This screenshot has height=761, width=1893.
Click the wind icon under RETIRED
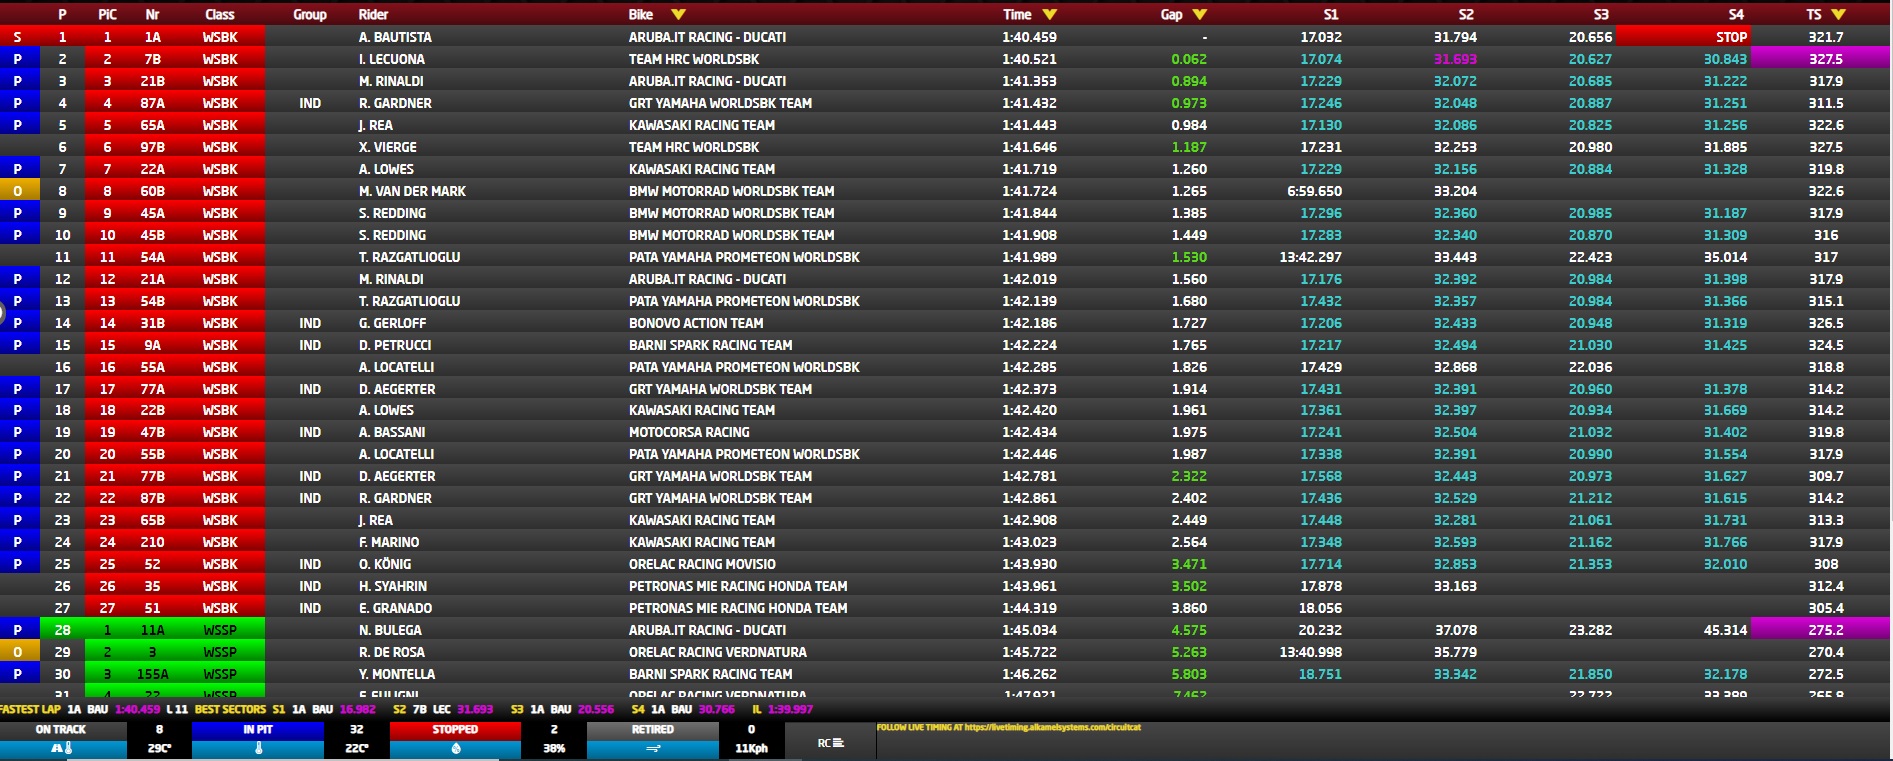(x=652, y=748)
